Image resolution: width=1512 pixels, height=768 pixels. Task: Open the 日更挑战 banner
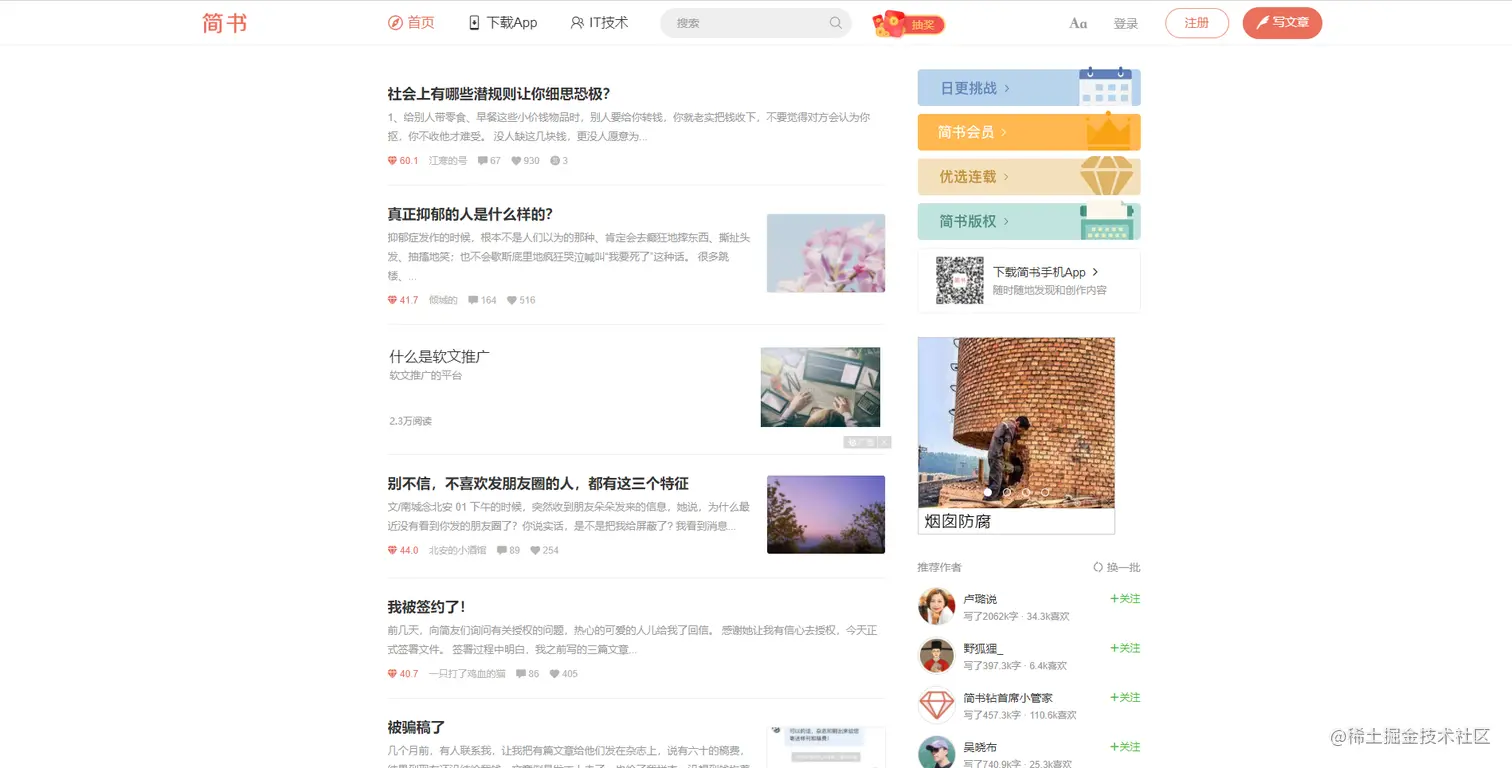(x=1029, y=87)
